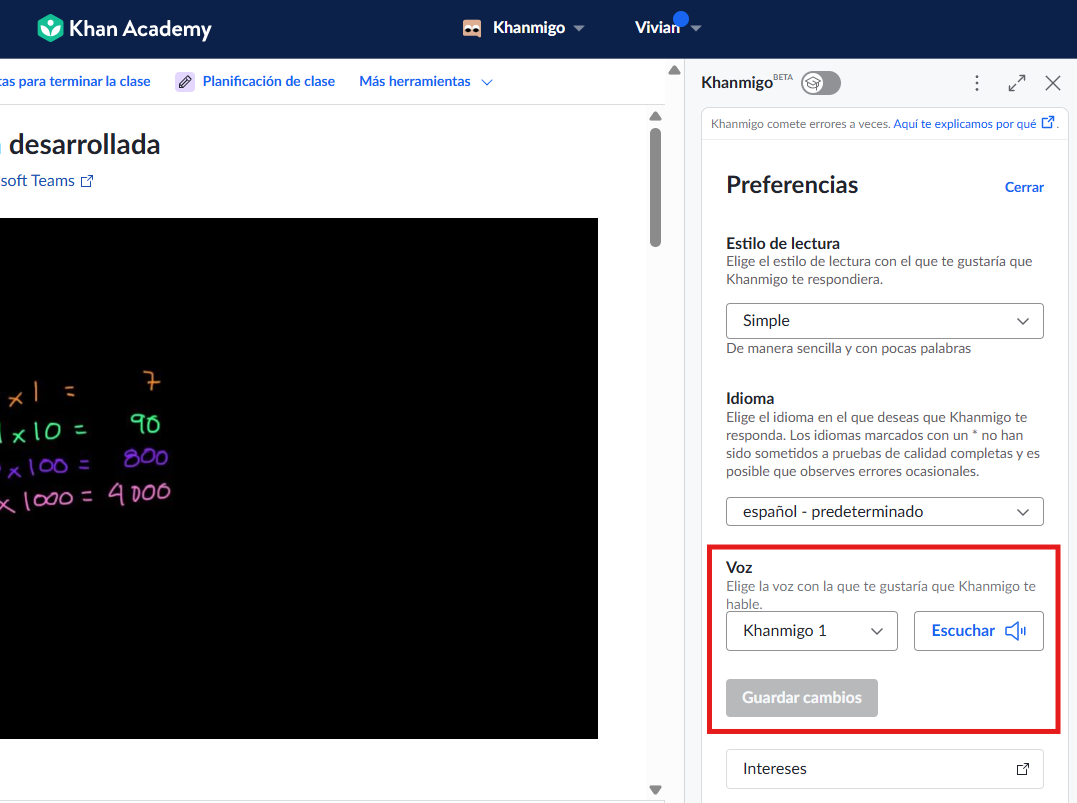1077x803 pixels.
Task: Click the 'De manera sencilla y con pocas palabras' text
Action: pyautogui.click(x=848, y=348)
